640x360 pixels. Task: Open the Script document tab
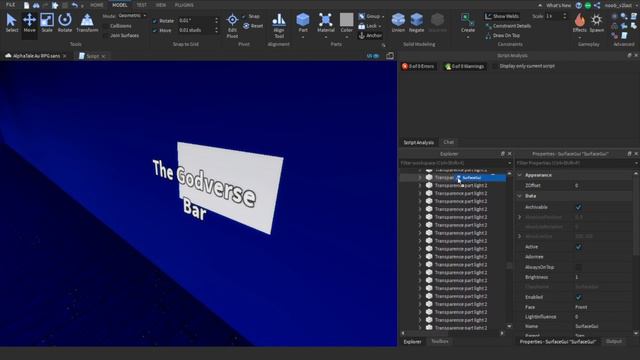tap(92, 56)
